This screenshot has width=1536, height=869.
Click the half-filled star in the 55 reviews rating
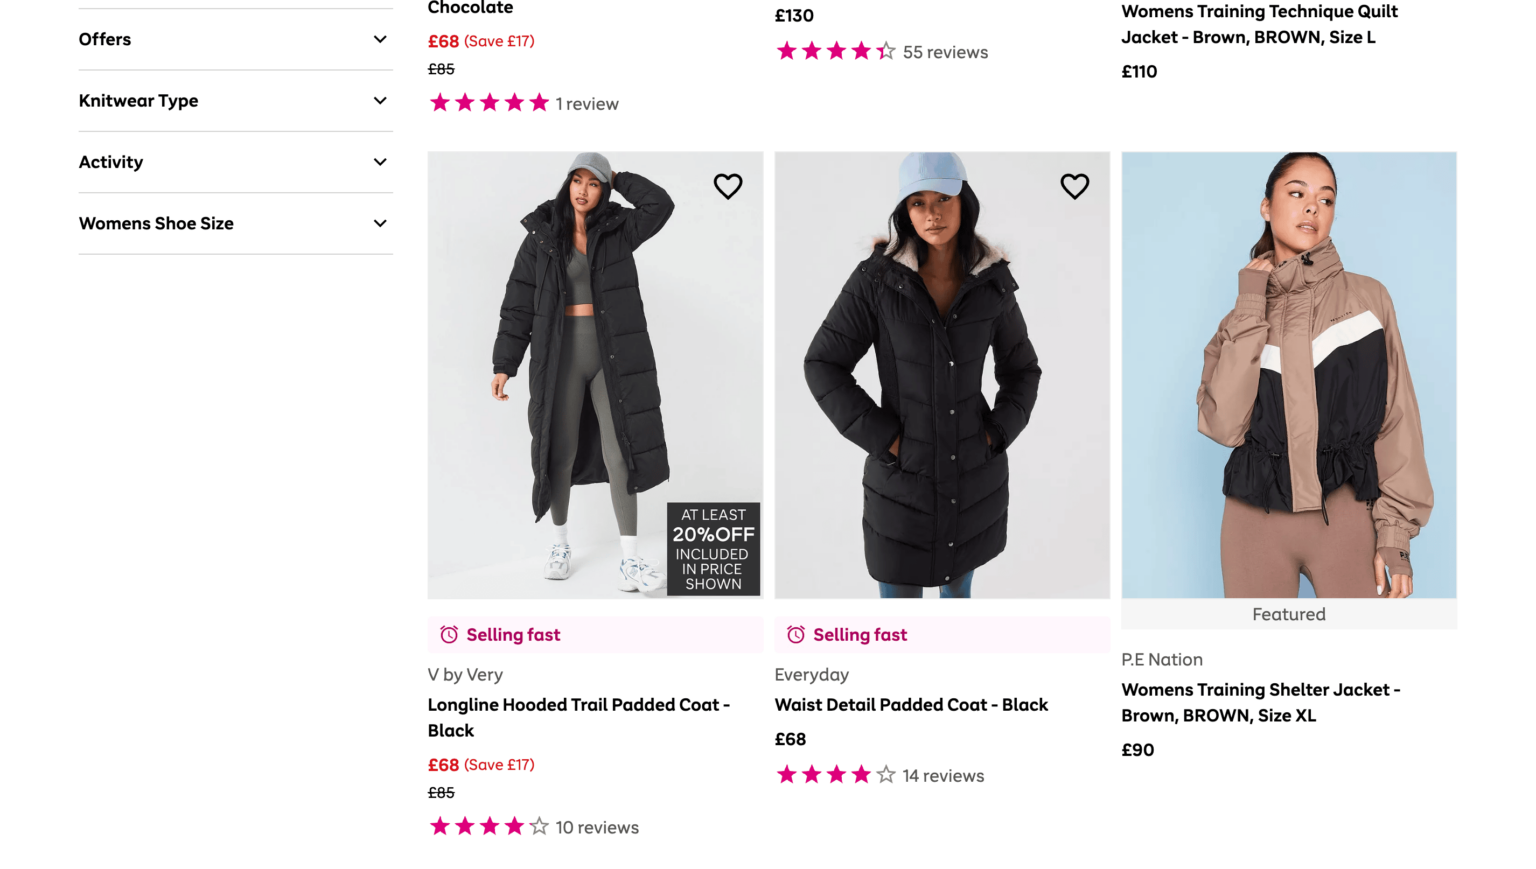[x=884, y=50]
